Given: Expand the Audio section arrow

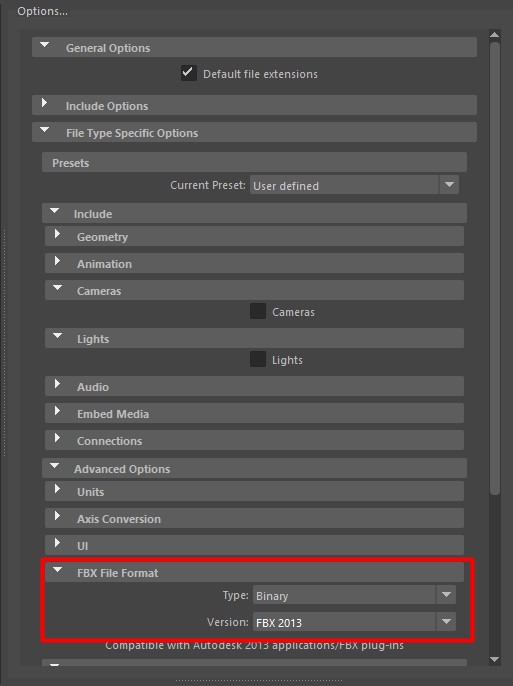Looking at the screenshot, I should coord(57,384).
